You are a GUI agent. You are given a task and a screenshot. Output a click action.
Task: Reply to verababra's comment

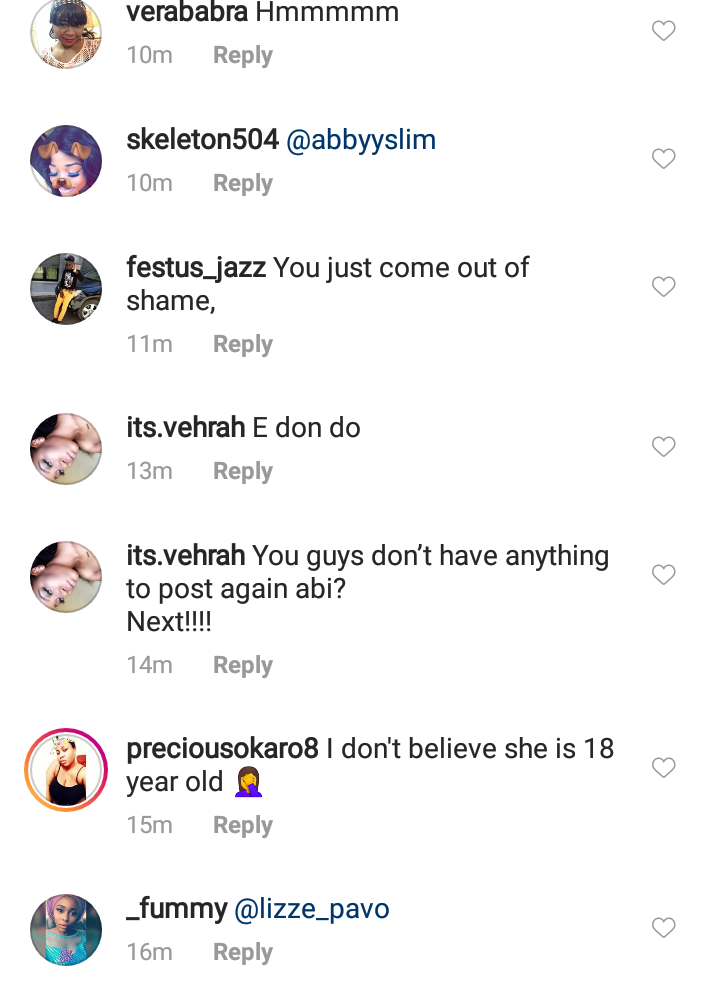coord(242,56)
